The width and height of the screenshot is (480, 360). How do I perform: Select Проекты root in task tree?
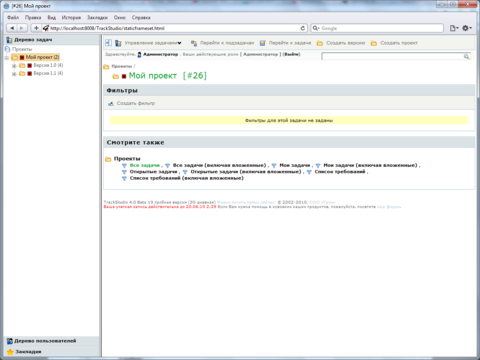click(22, 49)
